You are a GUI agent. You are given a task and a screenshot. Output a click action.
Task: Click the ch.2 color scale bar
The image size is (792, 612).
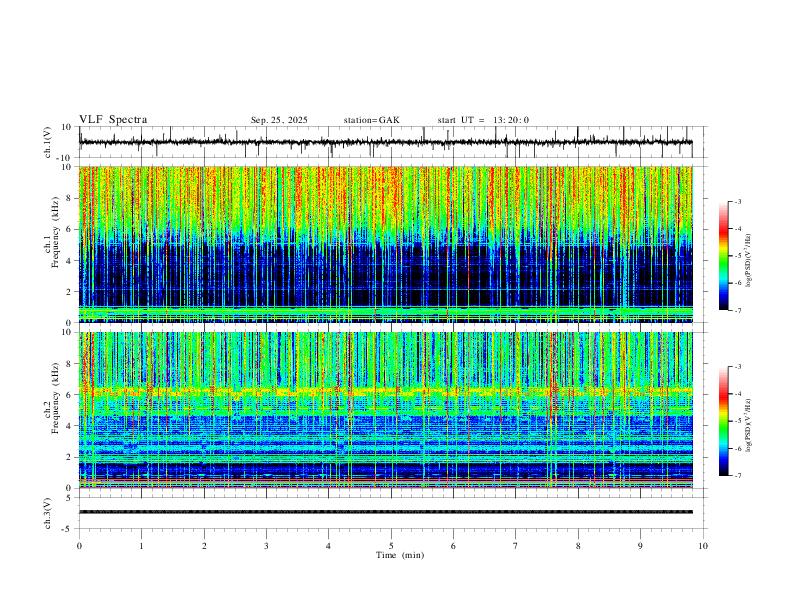point(724,421)
